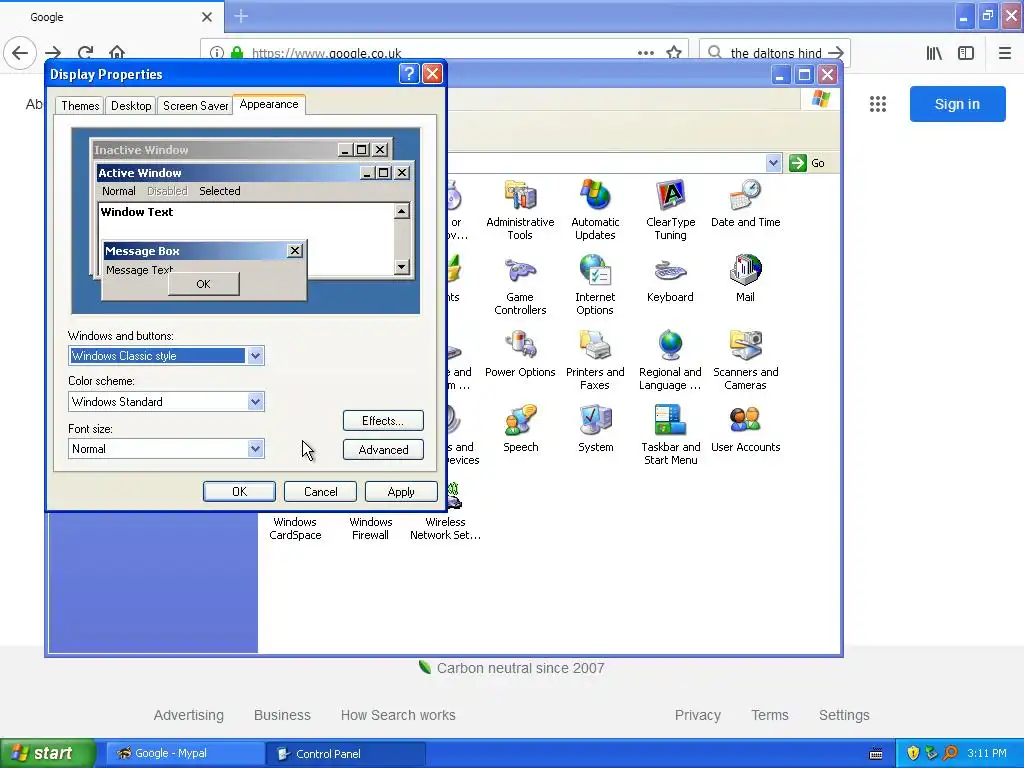Open the browser hamburger menu

(x=1005, y=53)
